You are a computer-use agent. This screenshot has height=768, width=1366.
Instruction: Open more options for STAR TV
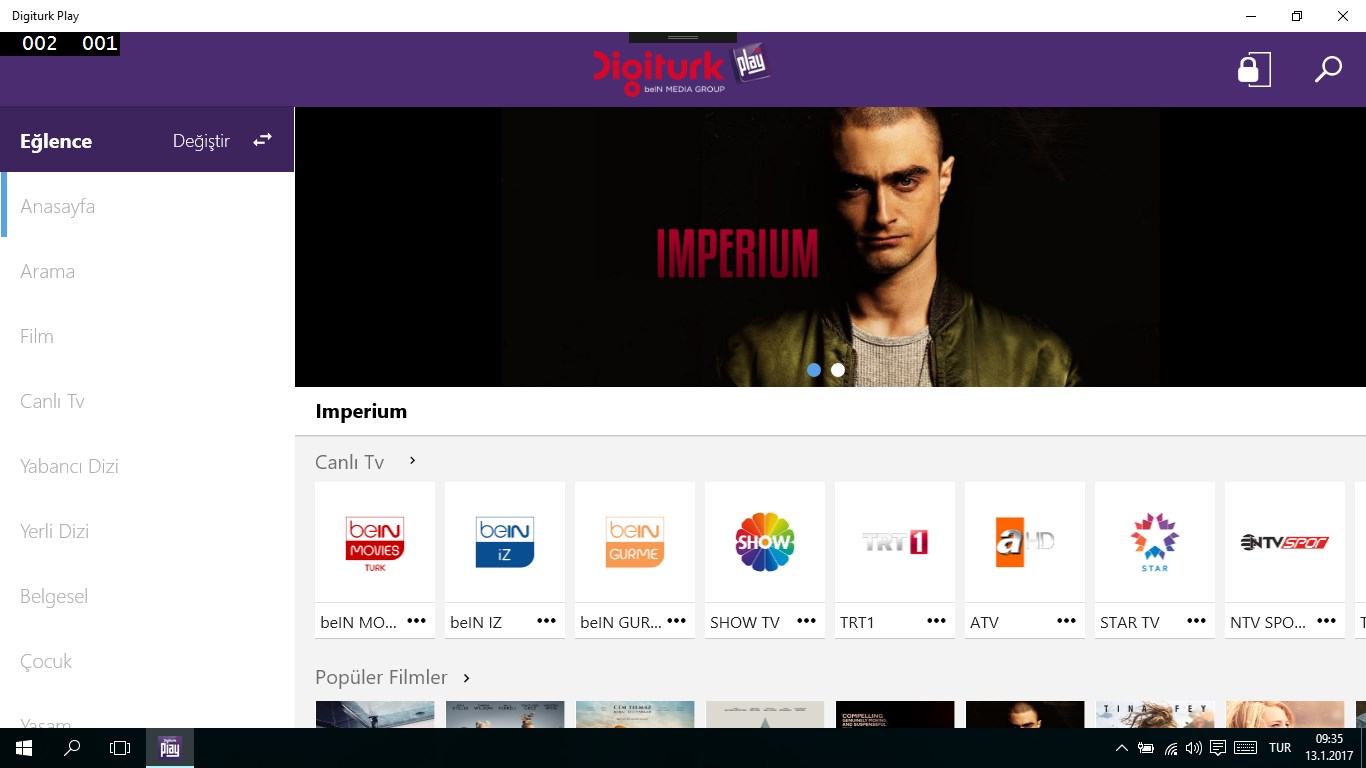click(x=1196, y=621)
